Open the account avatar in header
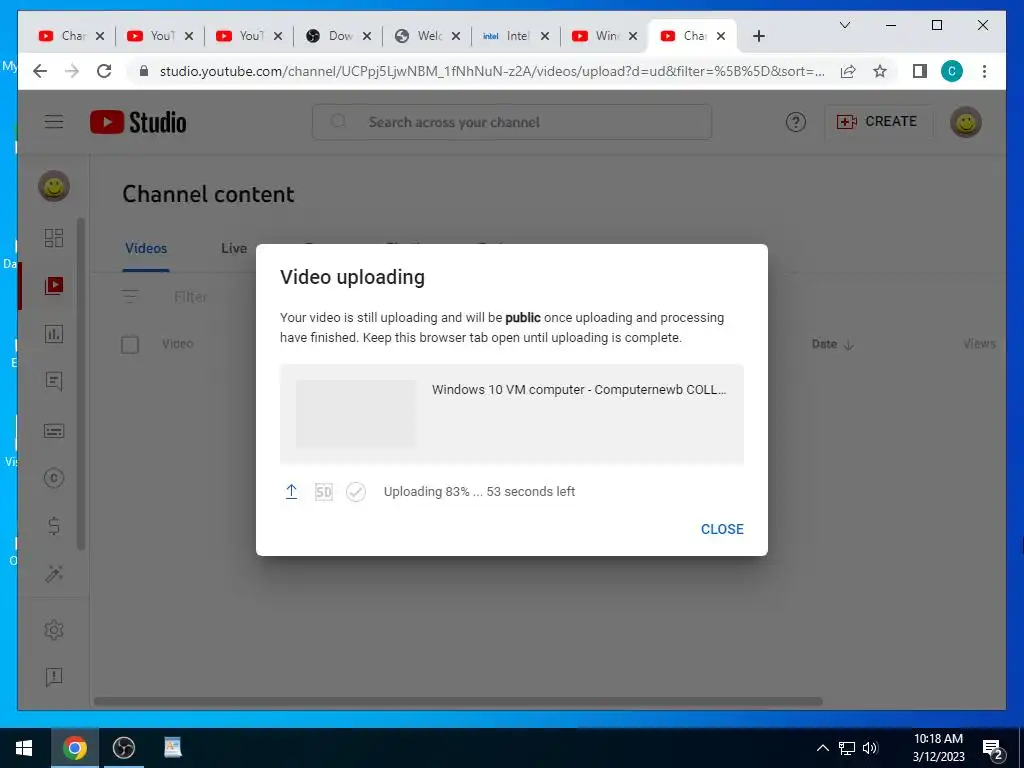Image resolution: width=1024 pixels, height=768 pixels. 966,122
